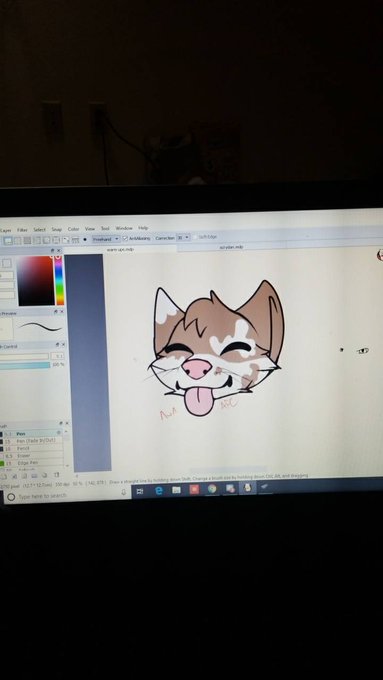Enable the Vanishing Point snap icon

[37, 240]
